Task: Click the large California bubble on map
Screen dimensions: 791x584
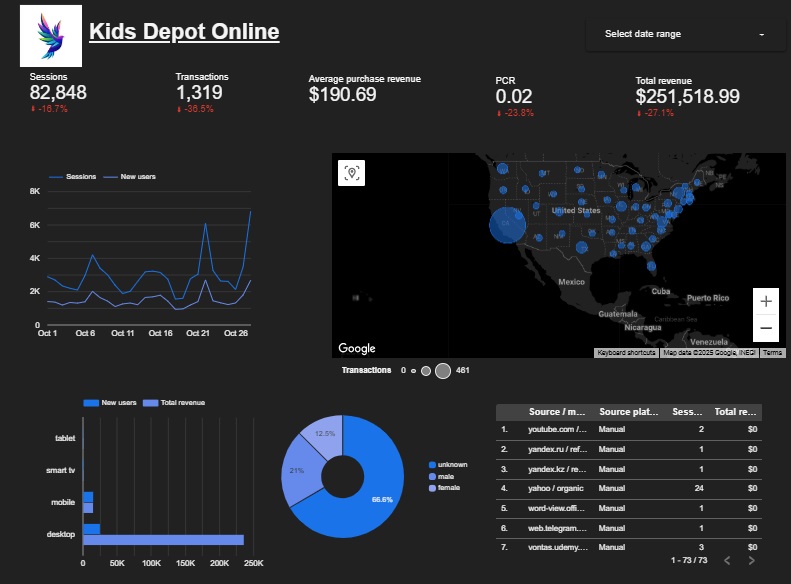Action: coord(508,224)
